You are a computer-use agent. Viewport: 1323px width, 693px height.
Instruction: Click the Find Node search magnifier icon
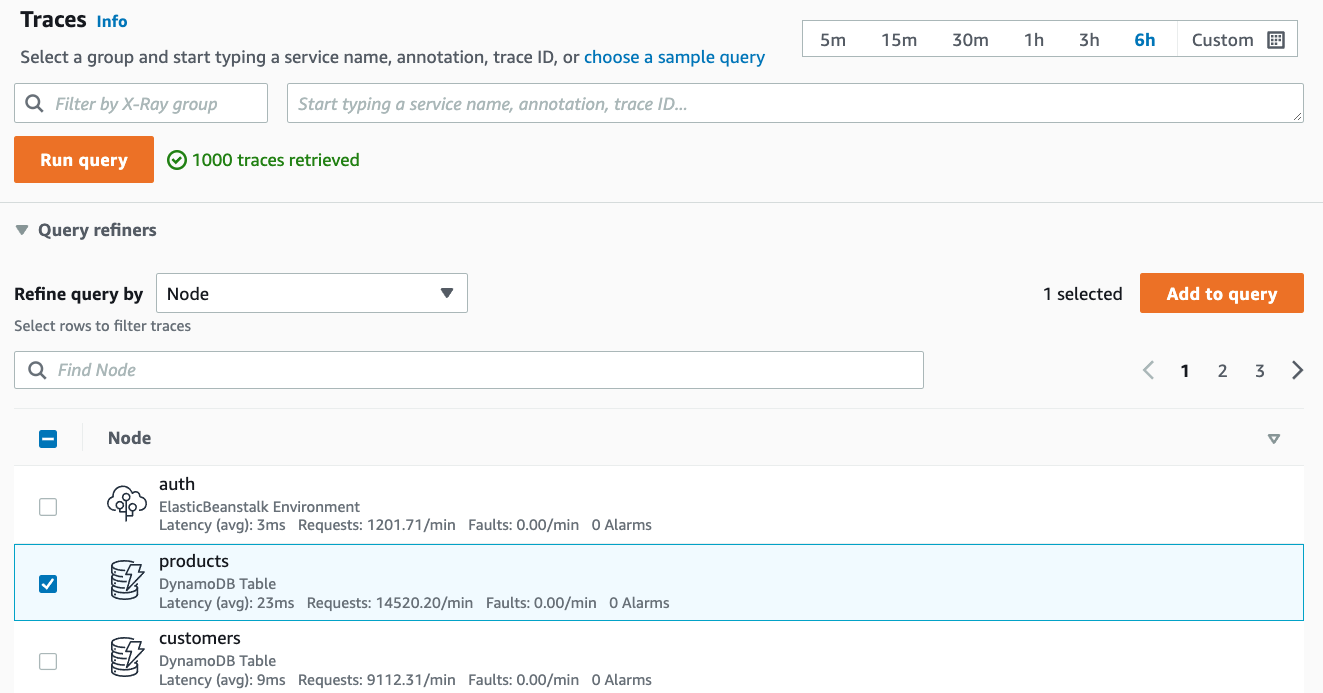pyautogui.click(x=37, y=370)
